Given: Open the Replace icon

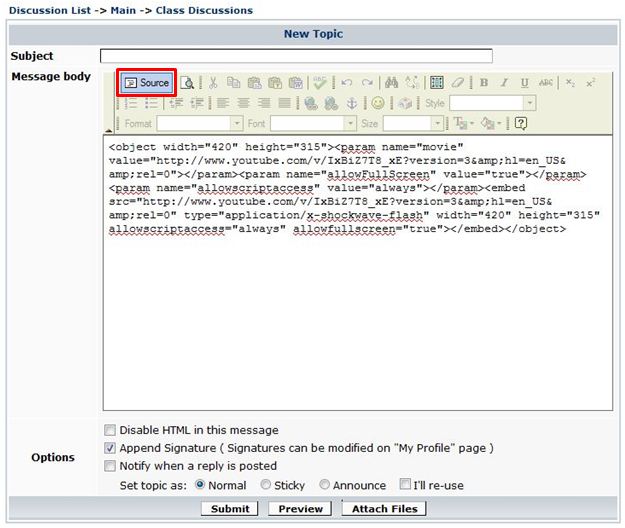Looking at the screenshot, I should [412, 82].
